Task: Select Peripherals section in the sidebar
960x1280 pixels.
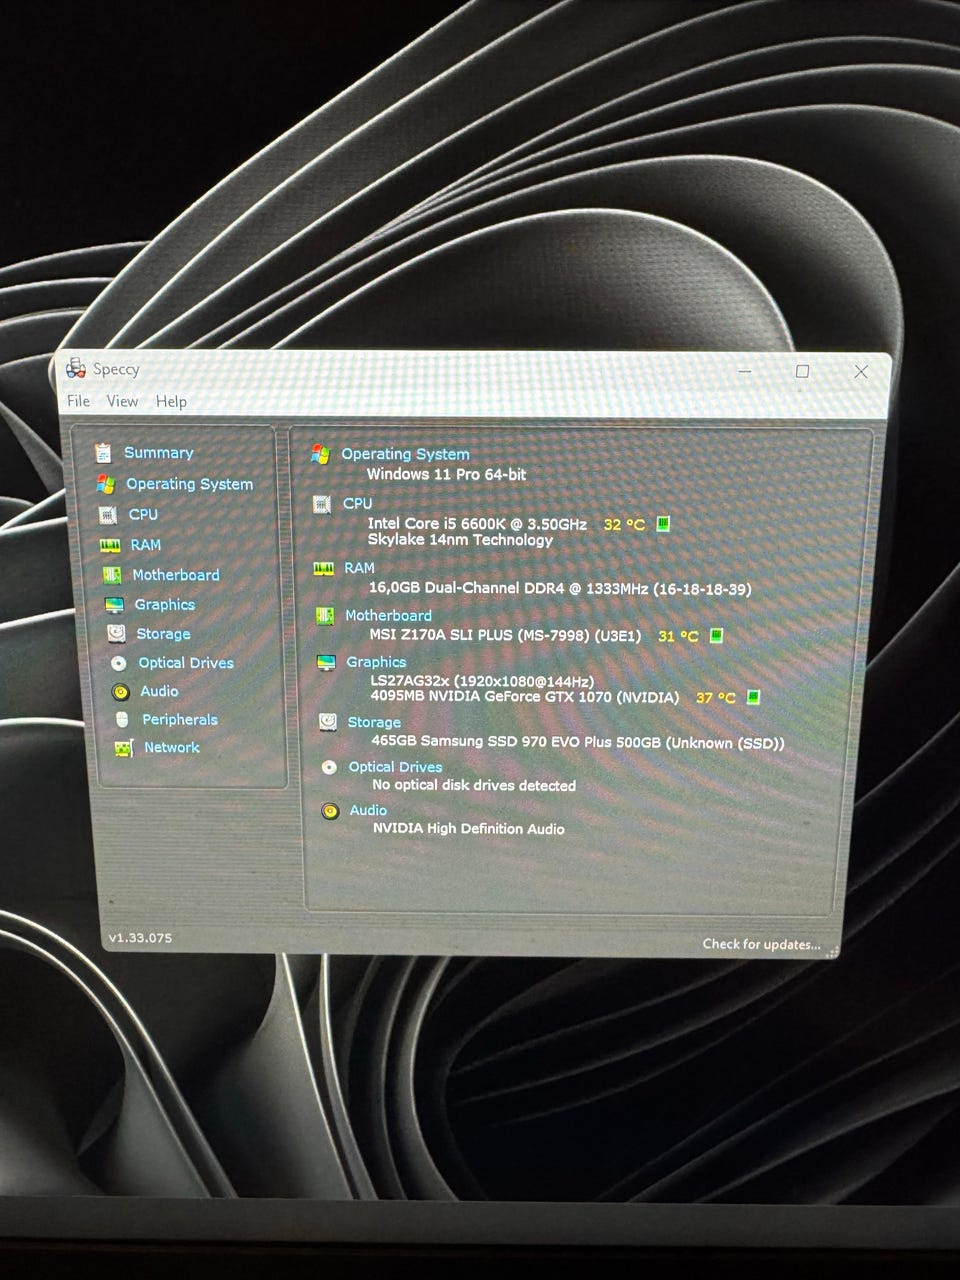Action: 179,720
